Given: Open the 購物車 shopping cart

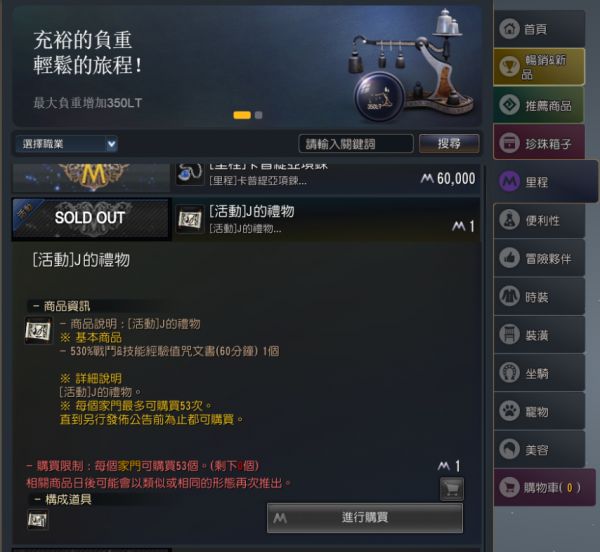Looking at the screenshot, I should [x=544, y=487].
